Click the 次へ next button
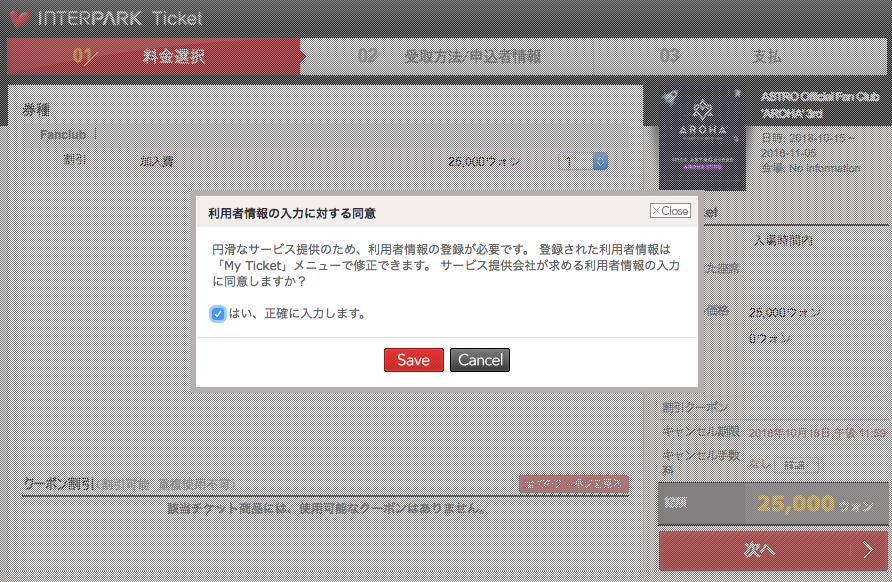The width and height of the screenshot is (892, 582). point(773,550)
